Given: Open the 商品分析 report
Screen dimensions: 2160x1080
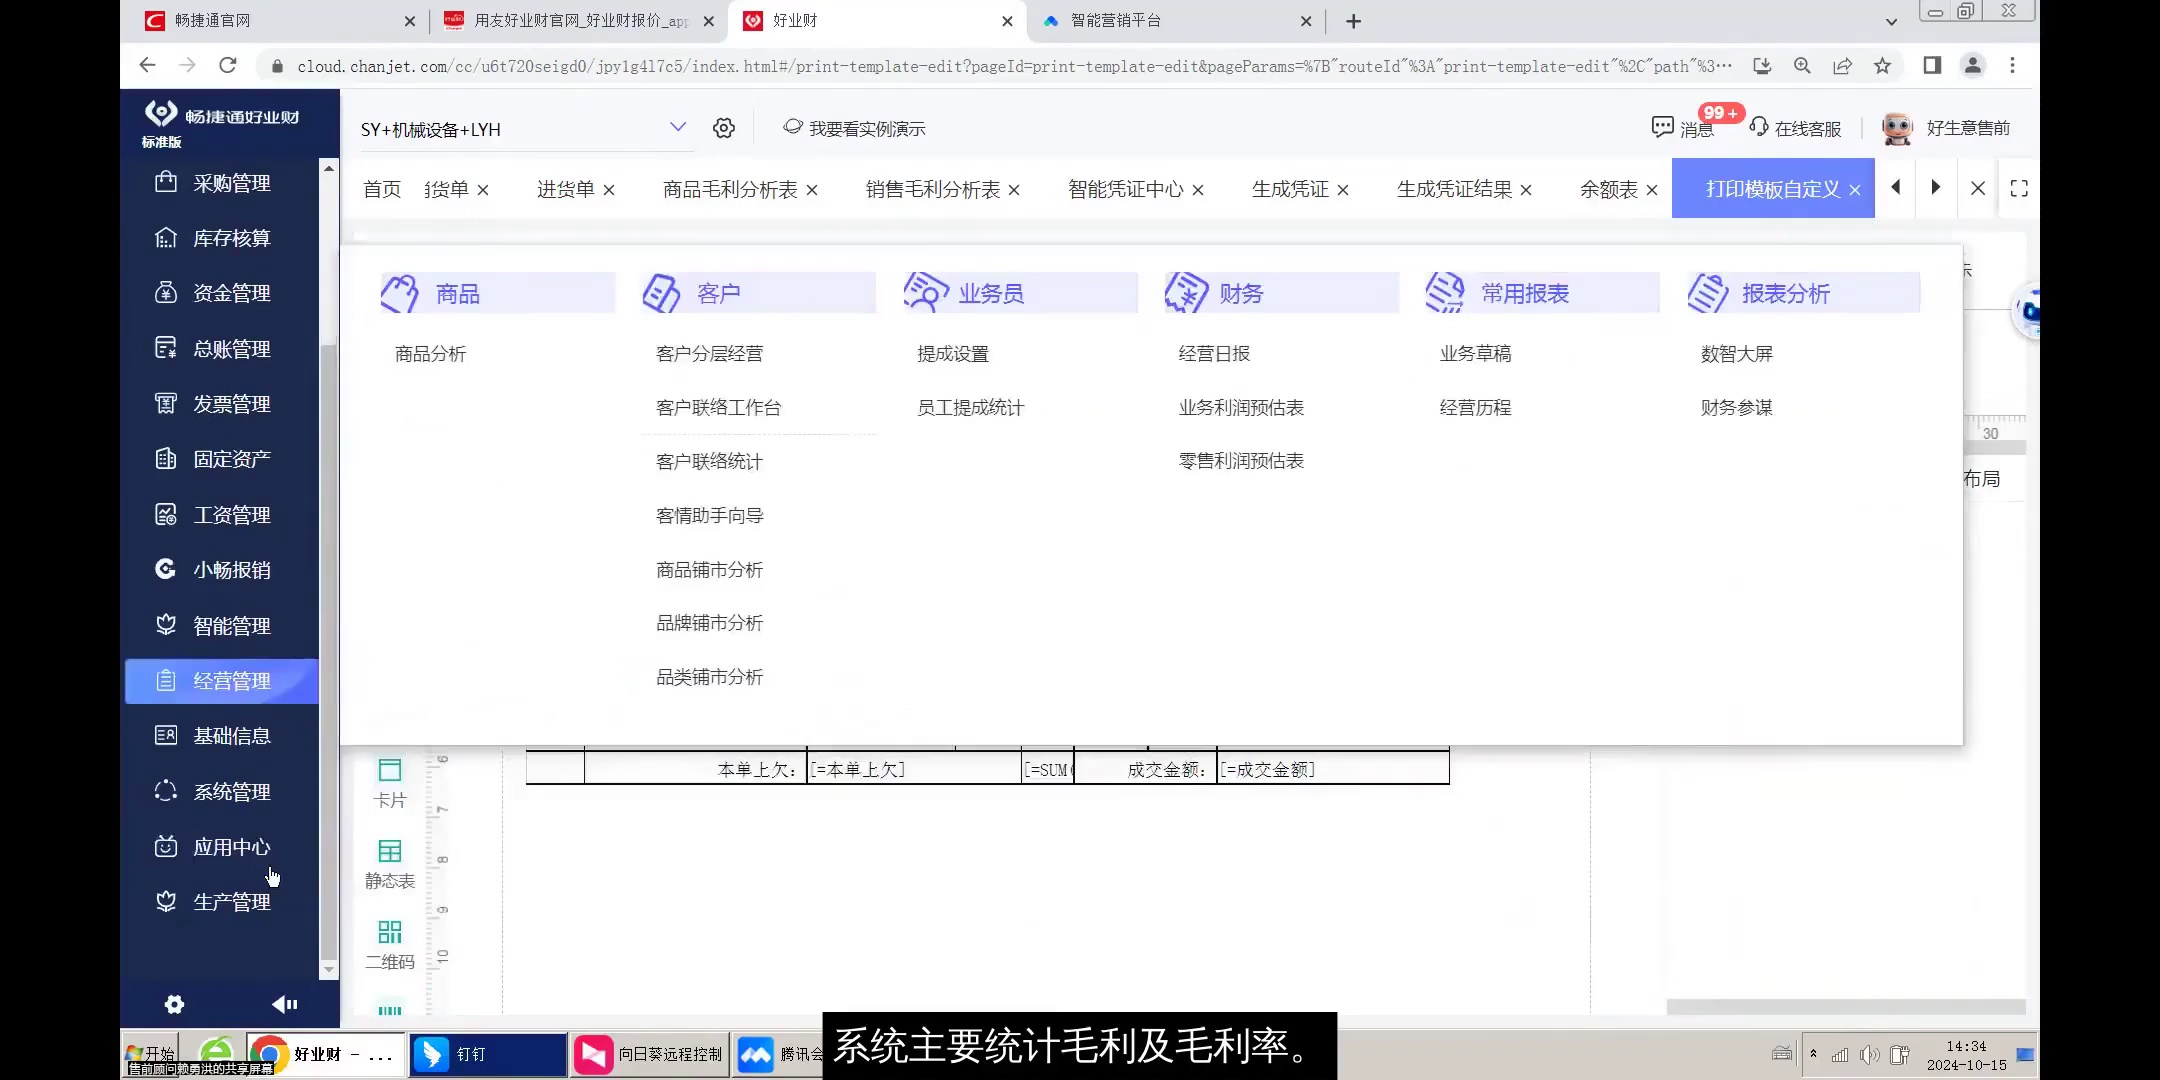Looking at the screenshot, I should pyautogui.click(x=428, y=352).
